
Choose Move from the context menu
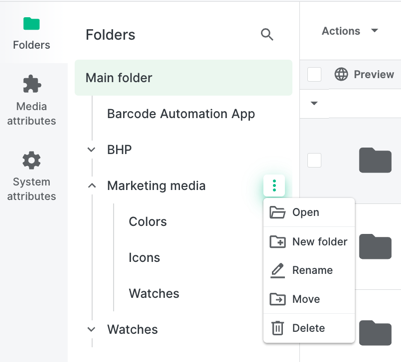pos(309,299)
